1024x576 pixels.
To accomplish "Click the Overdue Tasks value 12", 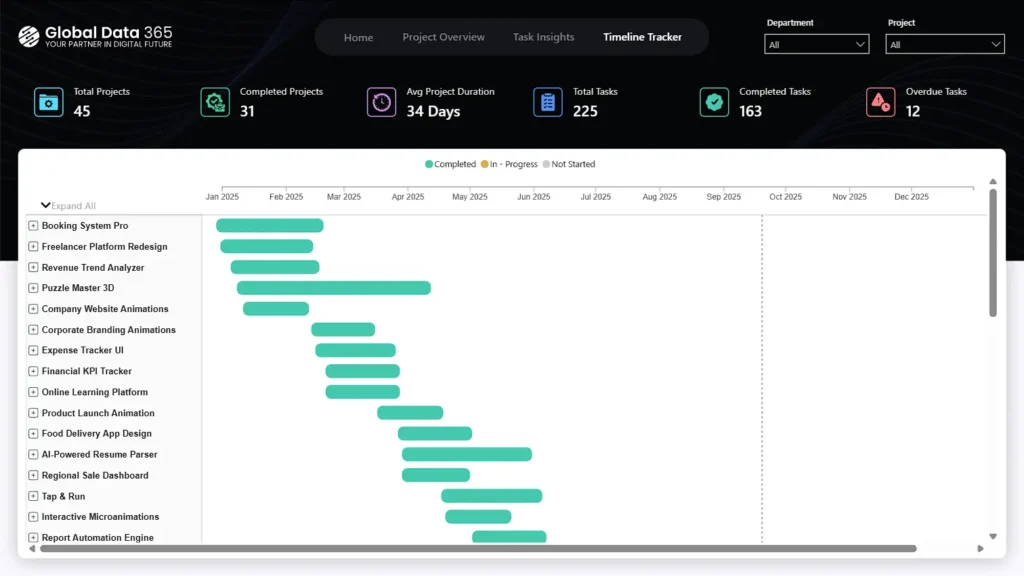I will 913,112.
